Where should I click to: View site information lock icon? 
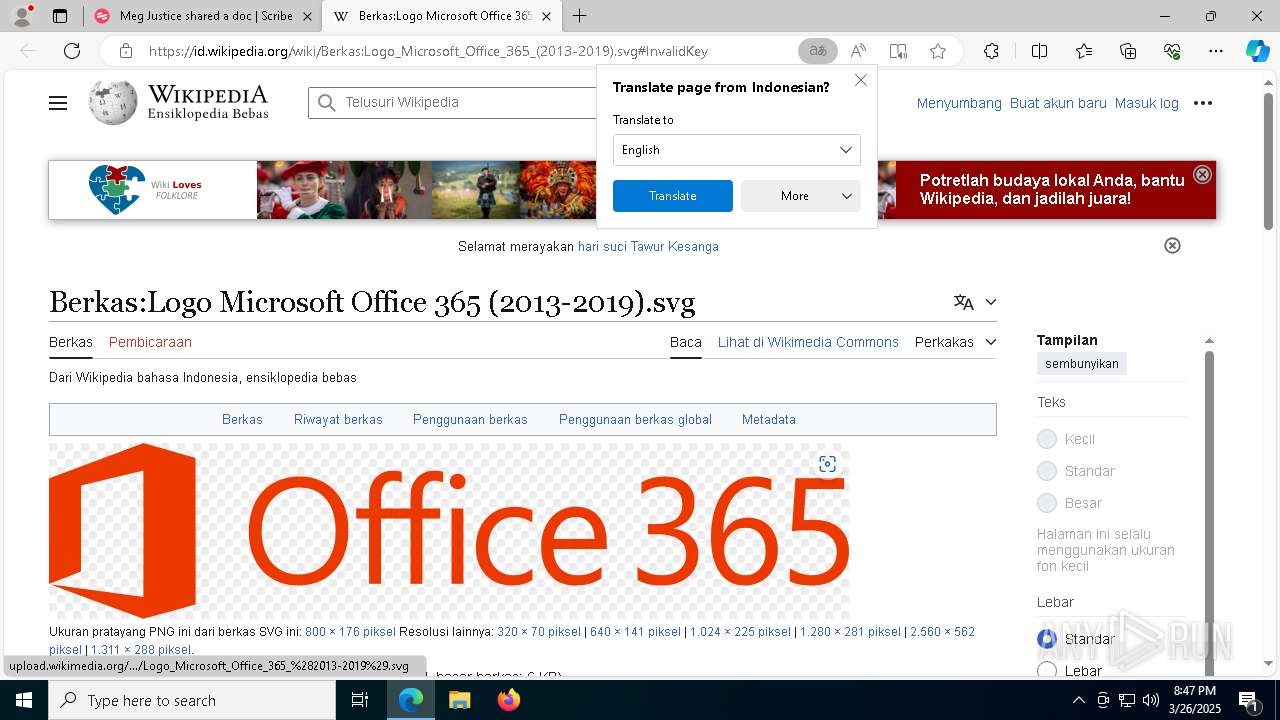(x=125, y=51)
